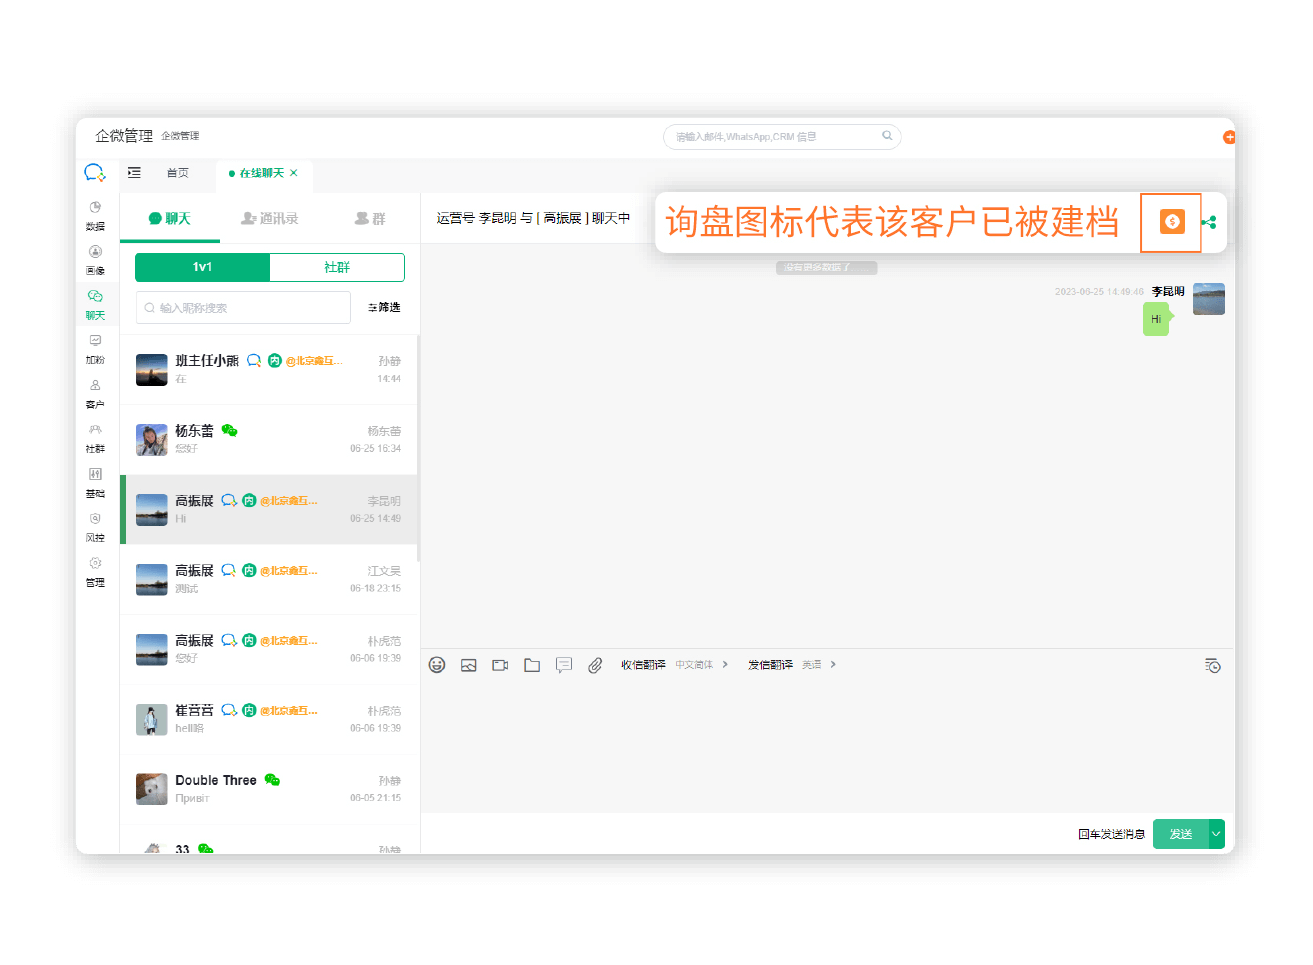Expand the send options dropdown arrow

(x=1216, y=834)
